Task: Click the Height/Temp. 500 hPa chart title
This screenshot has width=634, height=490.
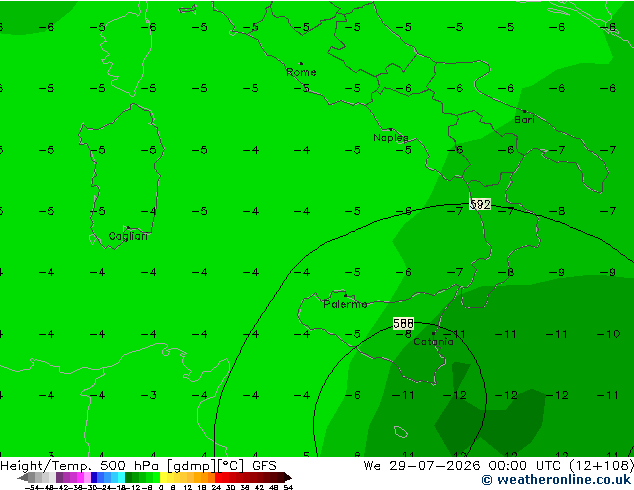Action: [x=82, y=465]
